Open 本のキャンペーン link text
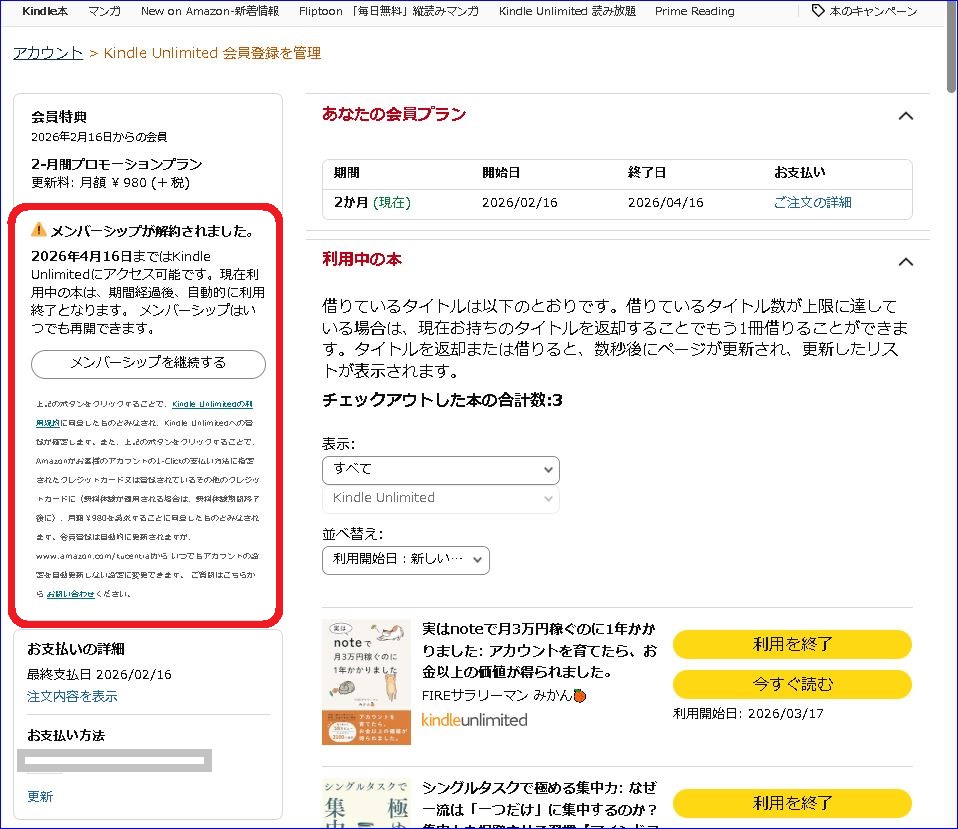Screen dimensions: 958x829 click(873, 11)
